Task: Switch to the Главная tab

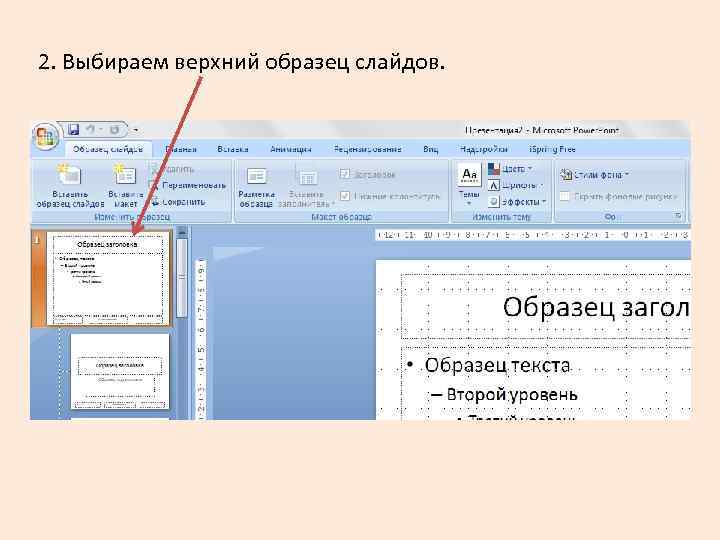Action: [x=181, y=150]
